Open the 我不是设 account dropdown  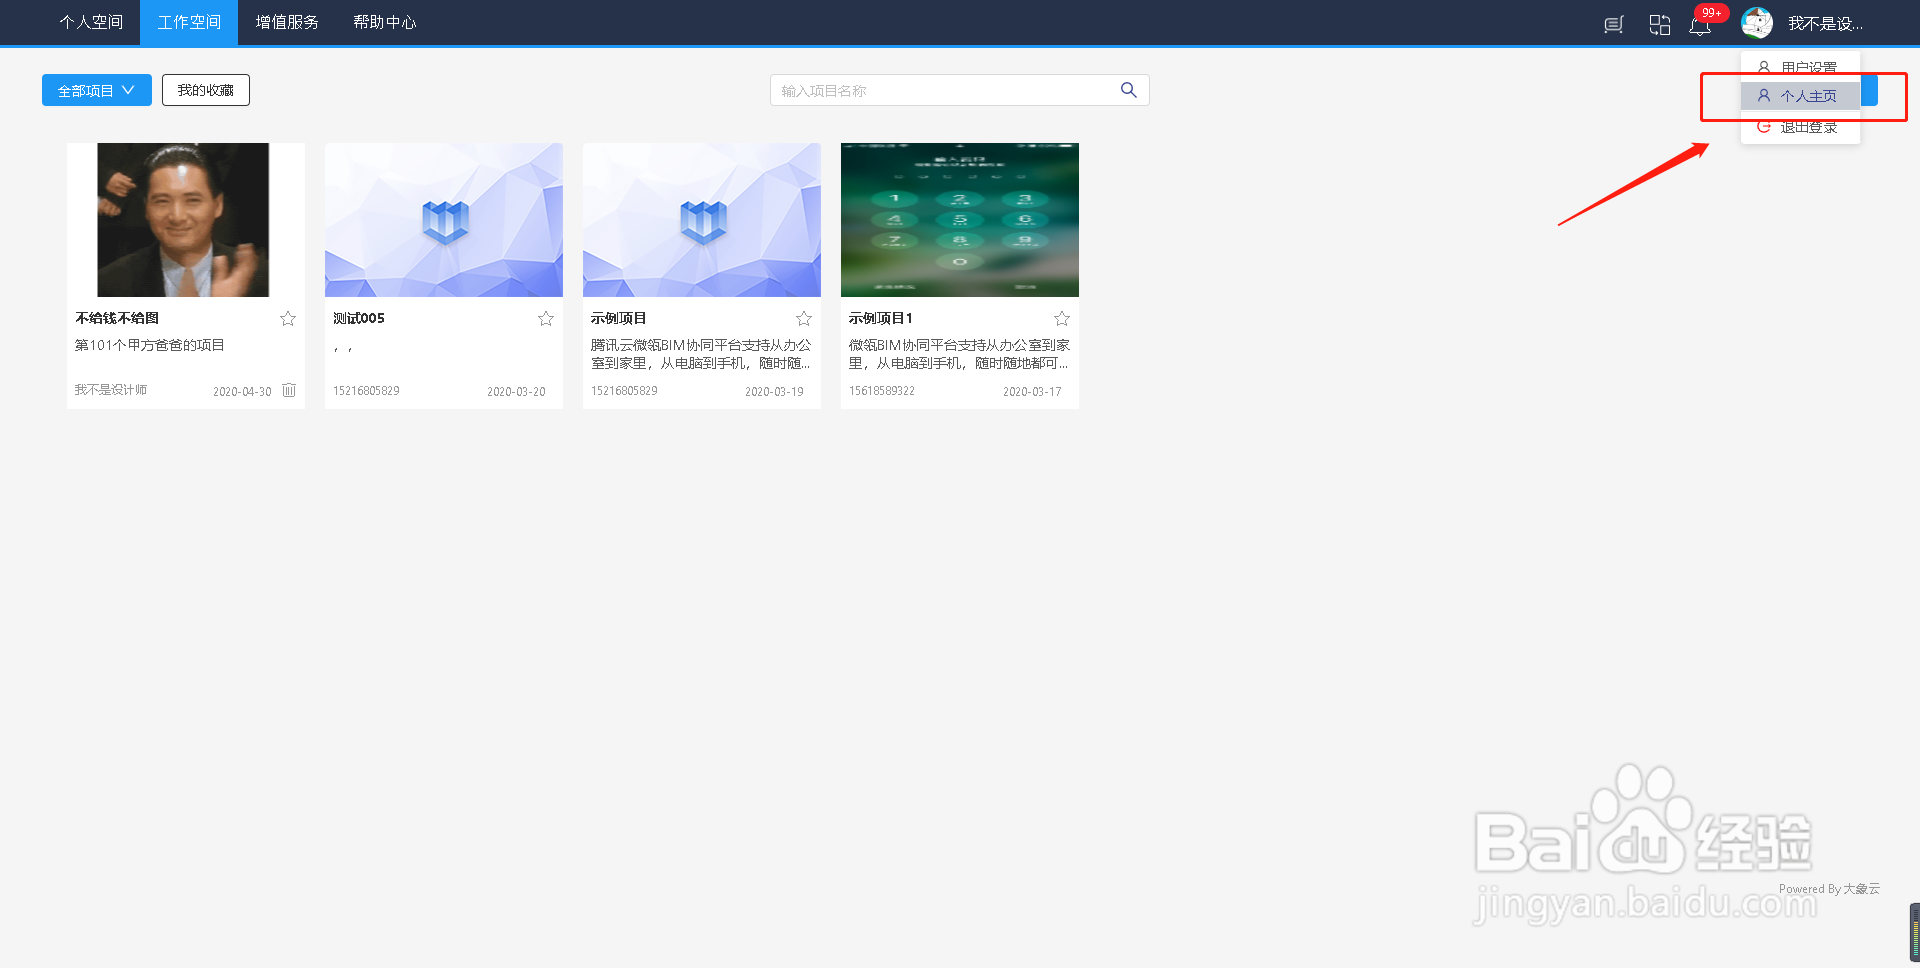coord(1826,22)
